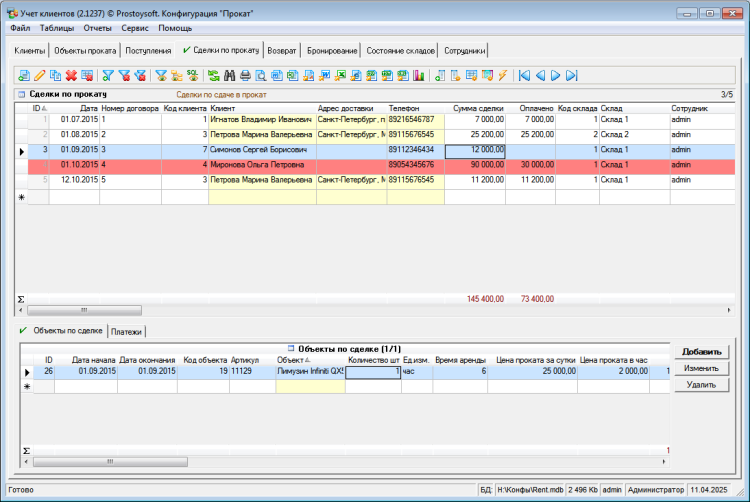Open the Отчеты menu
This screenshot has width=750, height=502.
tap(97, 28)
